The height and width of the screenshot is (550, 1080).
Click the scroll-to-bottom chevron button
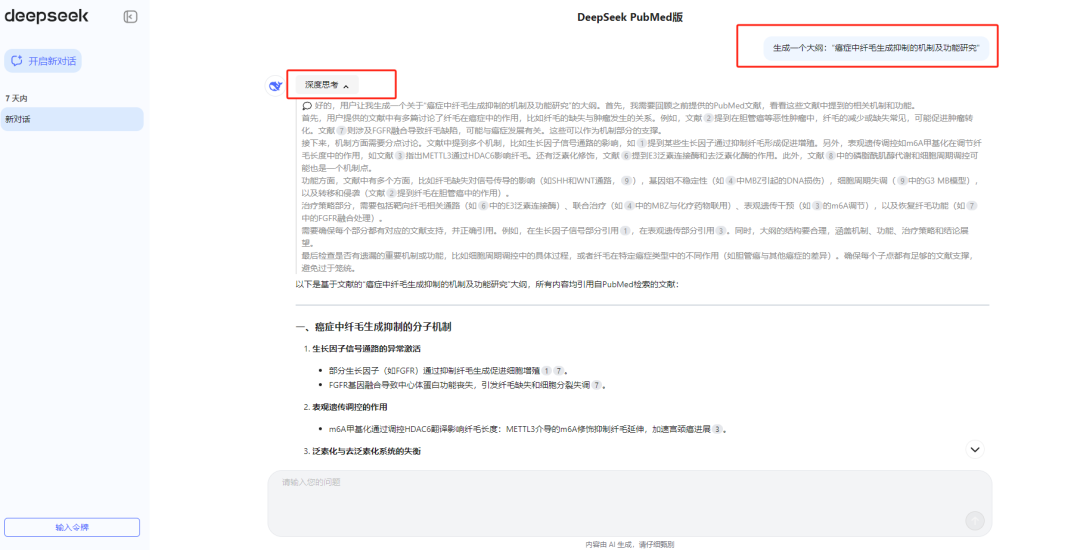(x=975, y=449)
